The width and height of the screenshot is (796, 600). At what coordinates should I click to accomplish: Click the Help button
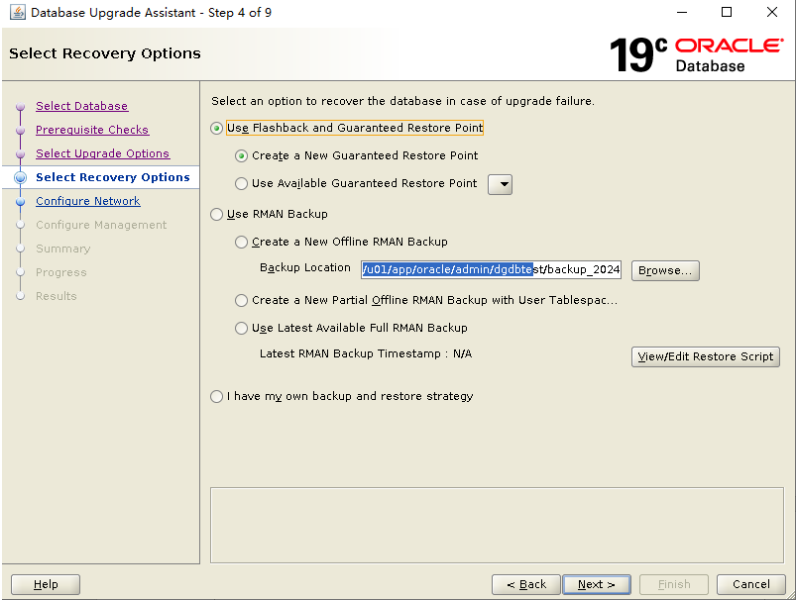[x=46, y=584]
